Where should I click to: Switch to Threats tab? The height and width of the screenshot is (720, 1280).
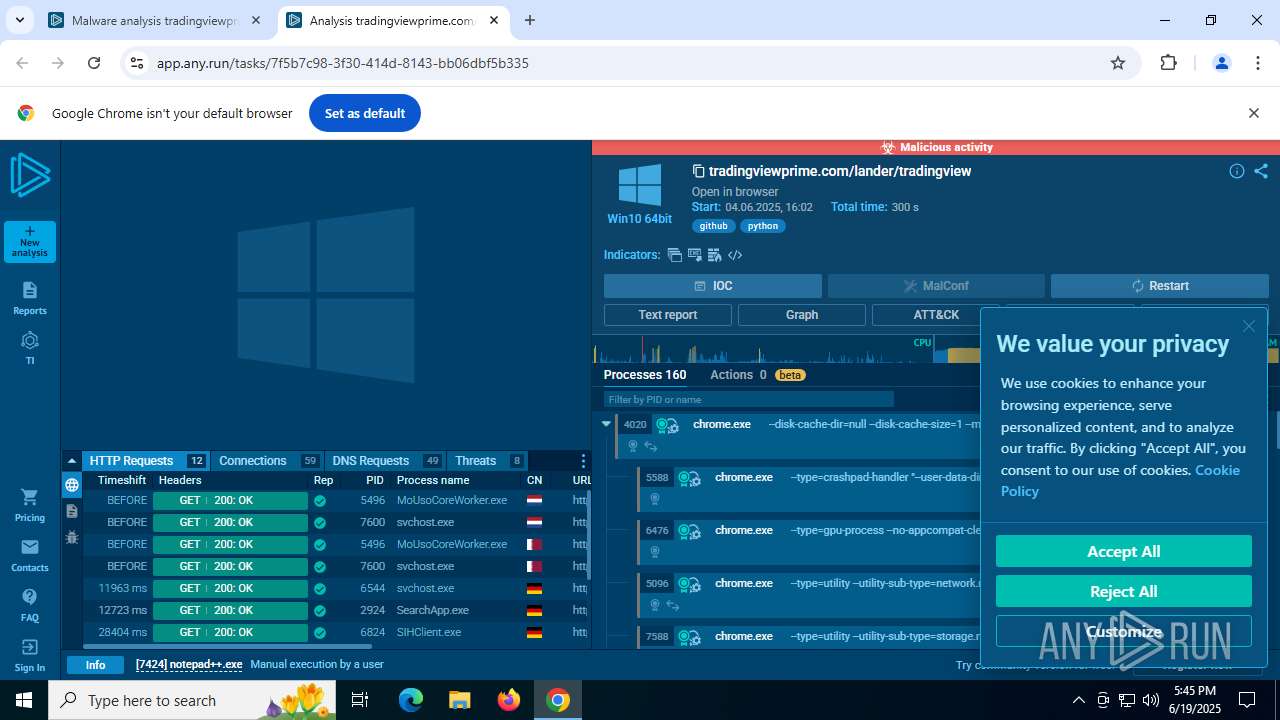[488, 461]
